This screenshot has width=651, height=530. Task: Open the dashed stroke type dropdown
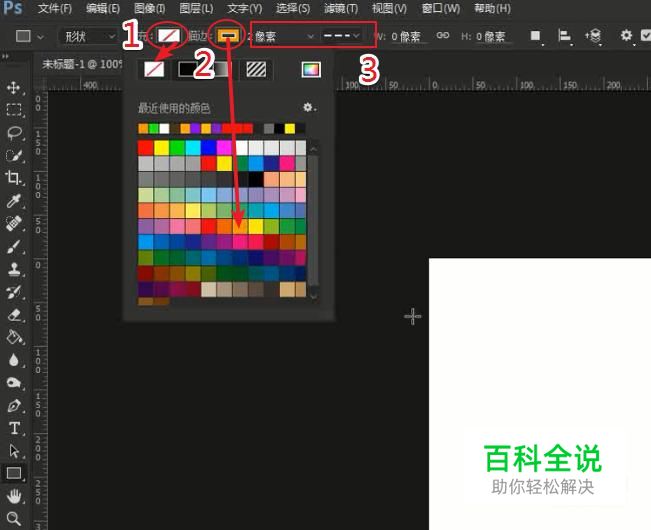click(341, 36)
